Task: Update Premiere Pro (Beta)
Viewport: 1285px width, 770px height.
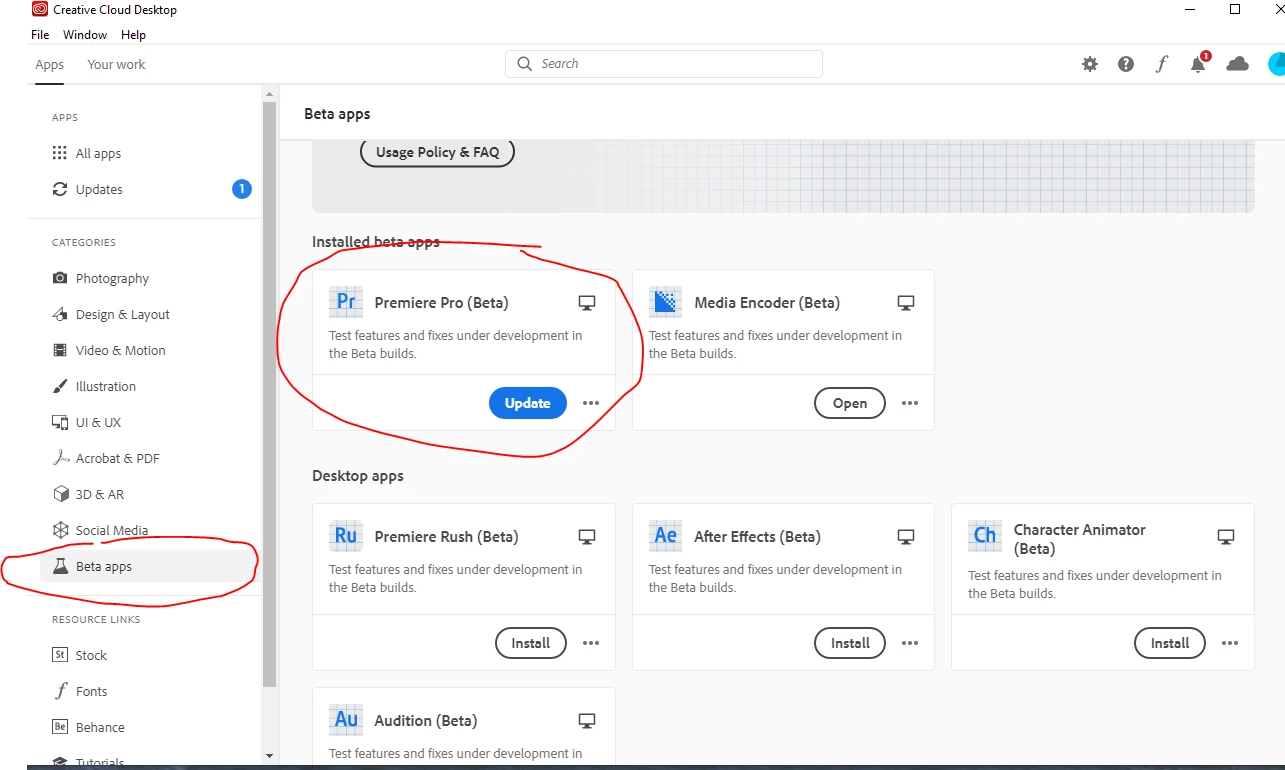Action: click(528, 404)
